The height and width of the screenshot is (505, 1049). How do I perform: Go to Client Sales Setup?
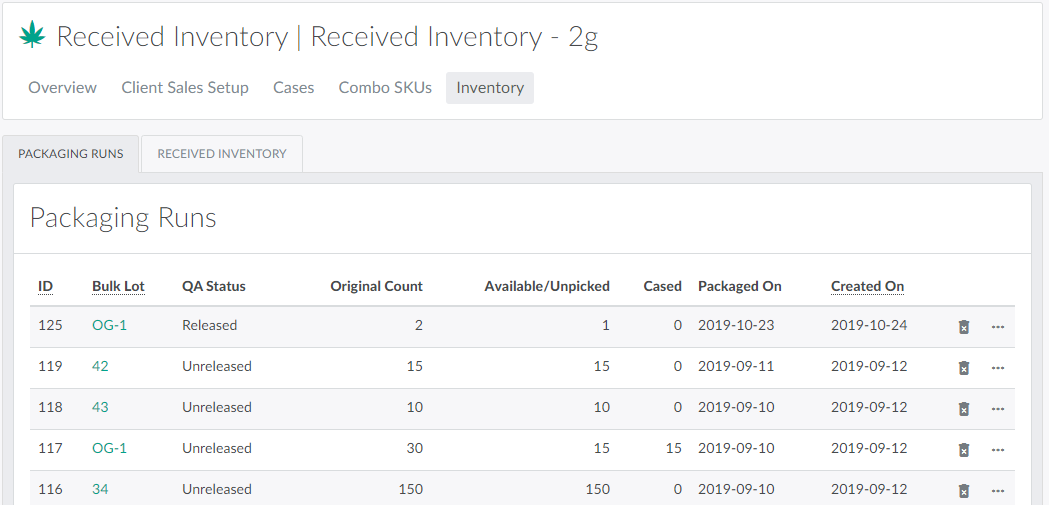pyautogui.click(x=185, y=88)
